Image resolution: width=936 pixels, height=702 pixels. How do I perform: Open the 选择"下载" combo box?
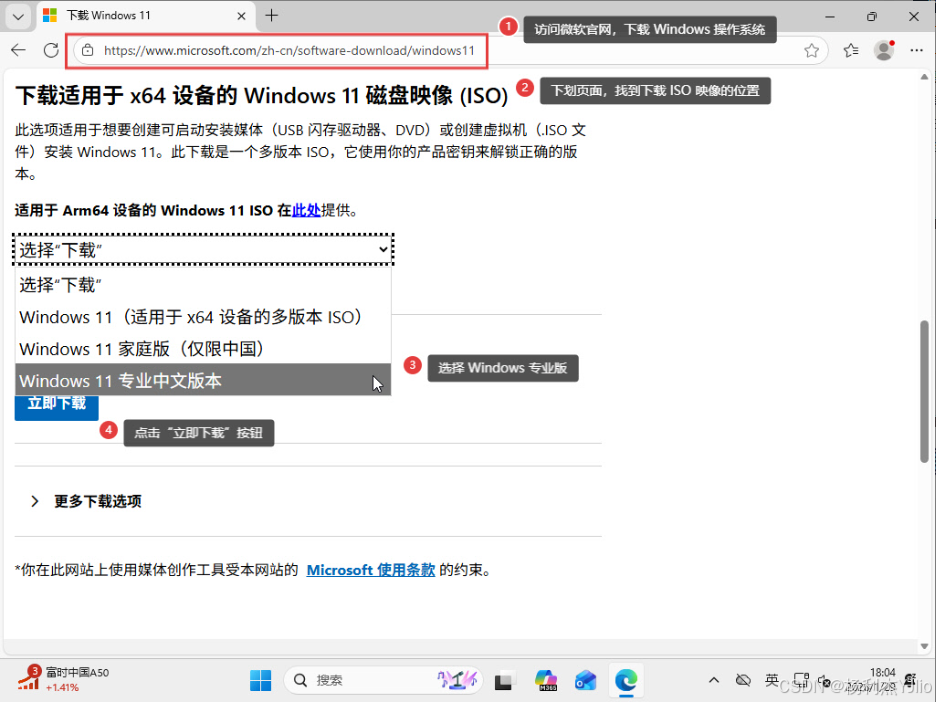(x=200, y=249)
